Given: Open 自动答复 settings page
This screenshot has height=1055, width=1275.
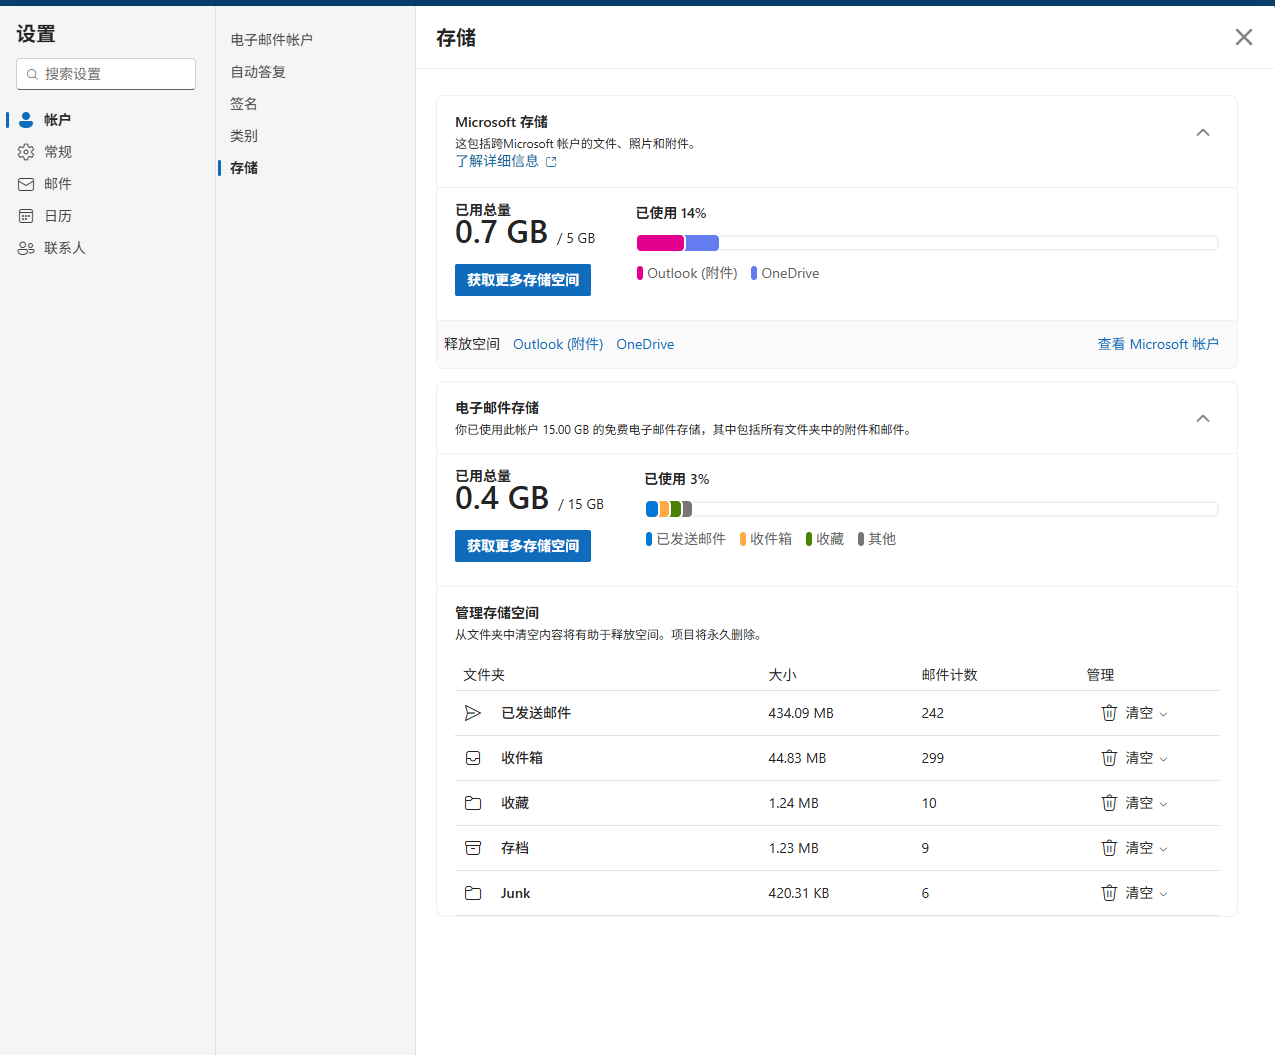Looking at the screenshot, I should (x=258, y=72).
